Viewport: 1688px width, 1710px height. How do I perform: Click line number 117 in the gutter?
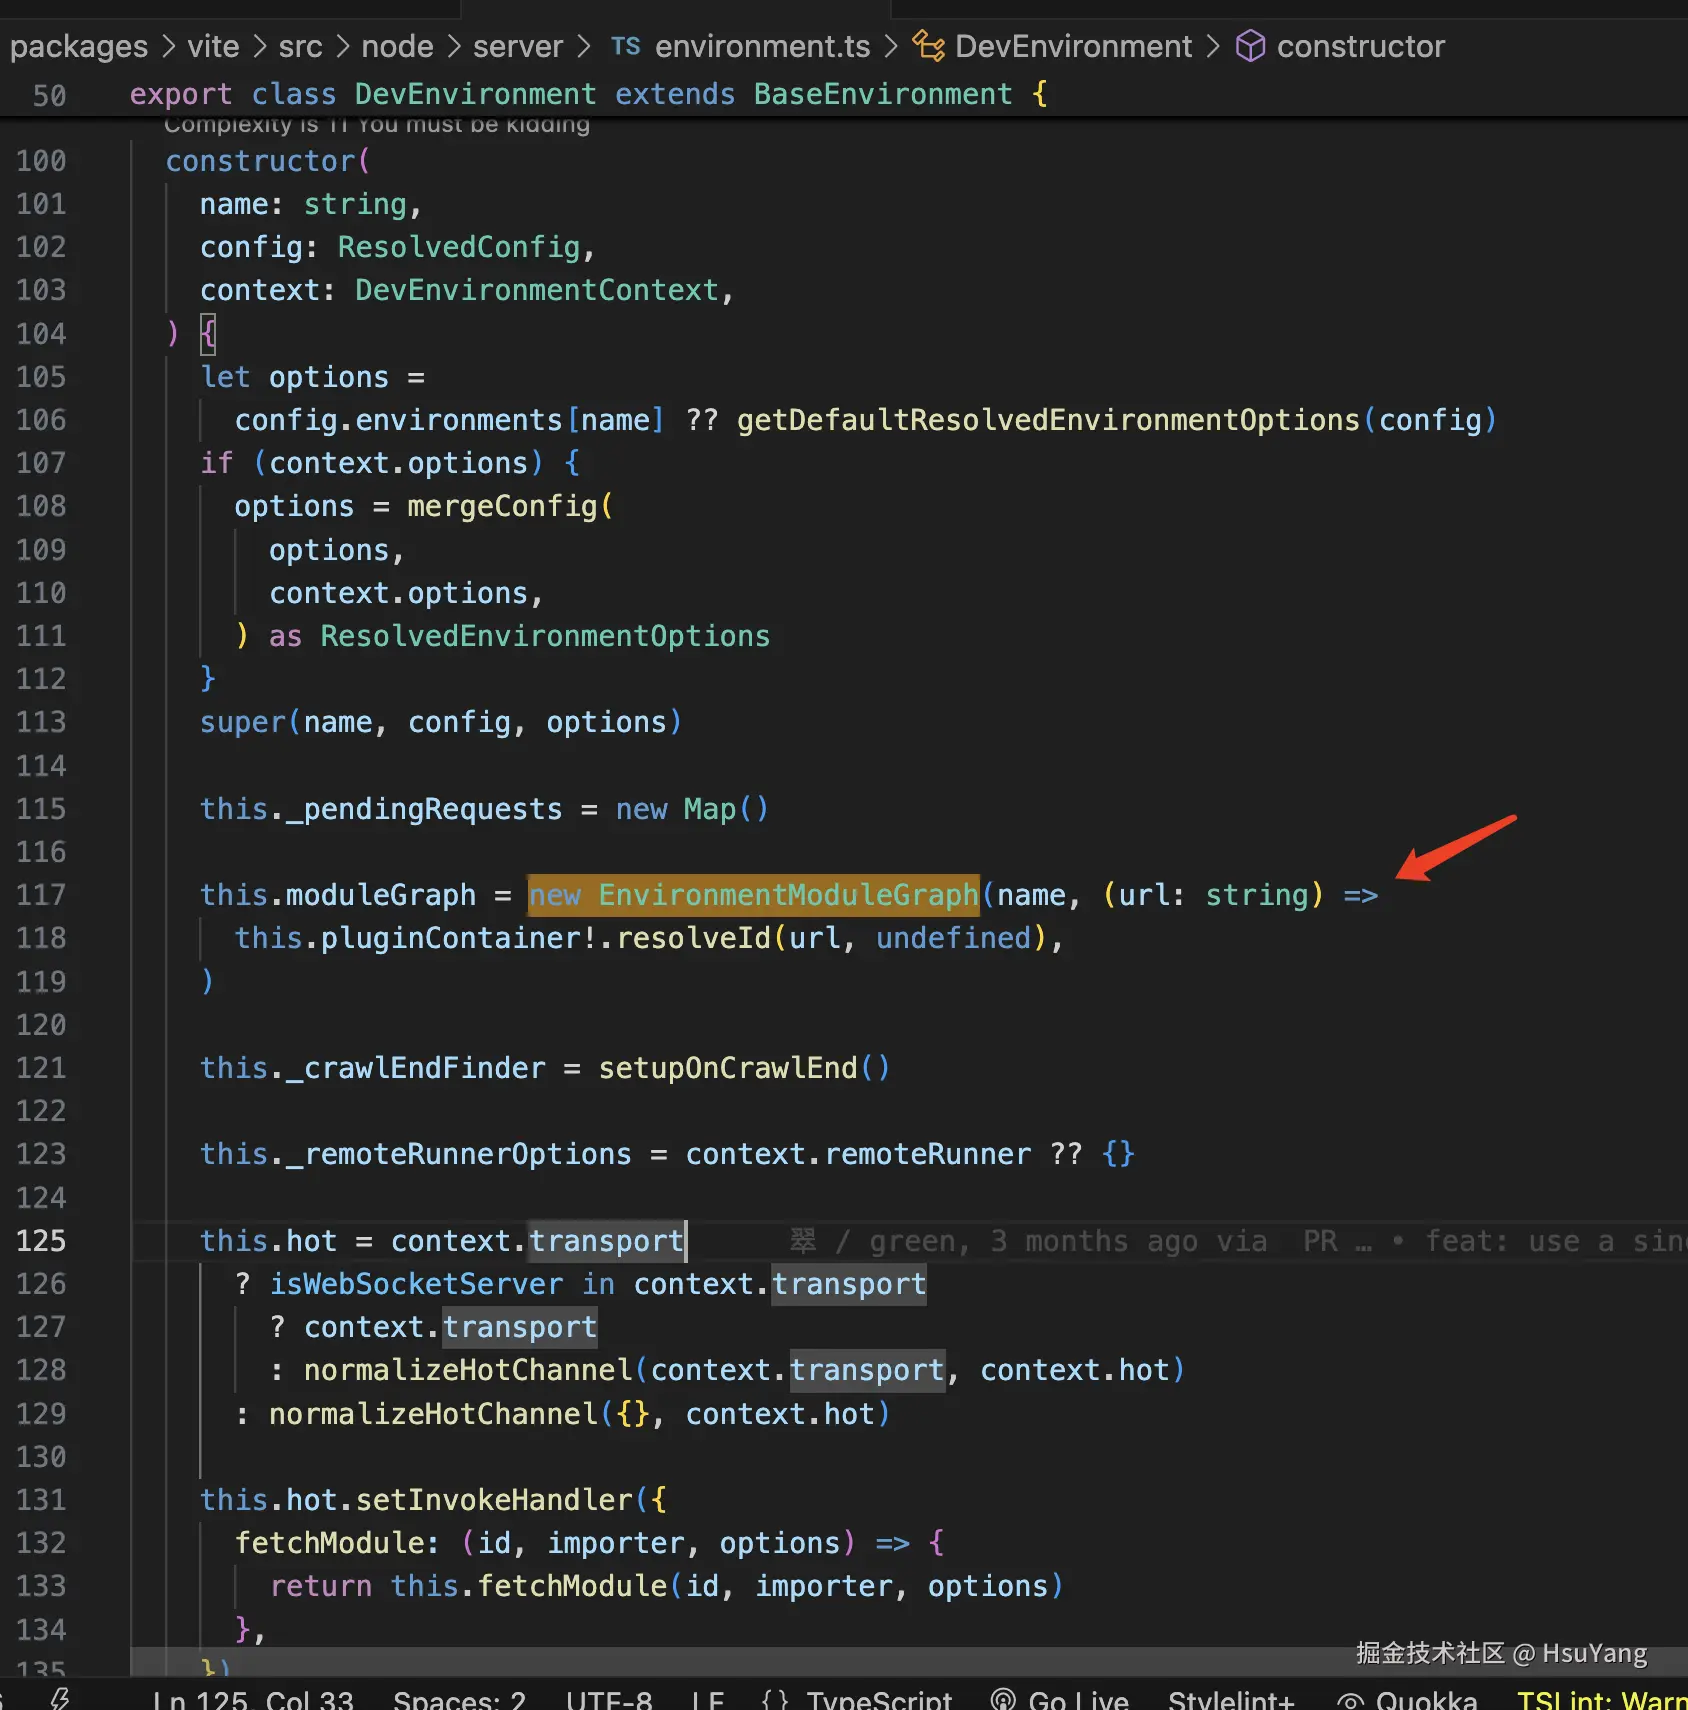click(41, 895)
